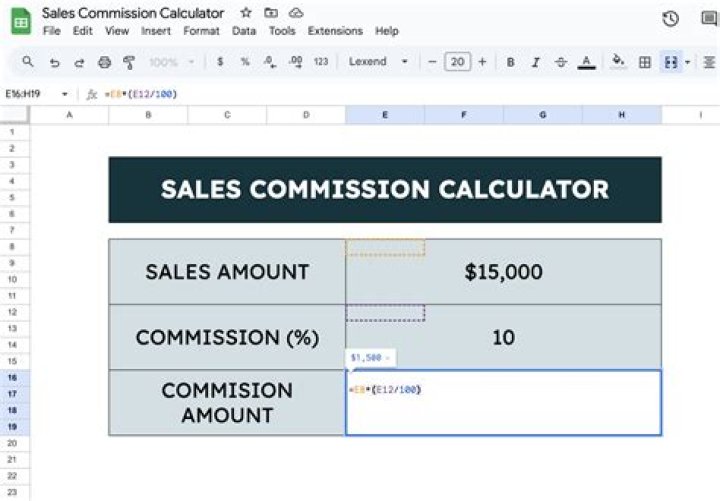
Task: Select the COMMISION AMOUNT label cell
Action: [x=227, y=402]
